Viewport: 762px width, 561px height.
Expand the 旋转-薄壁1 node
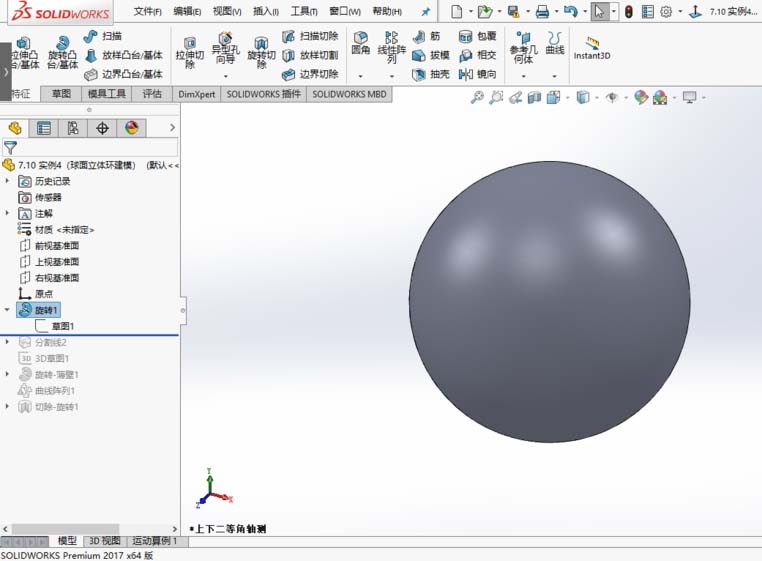7,374
